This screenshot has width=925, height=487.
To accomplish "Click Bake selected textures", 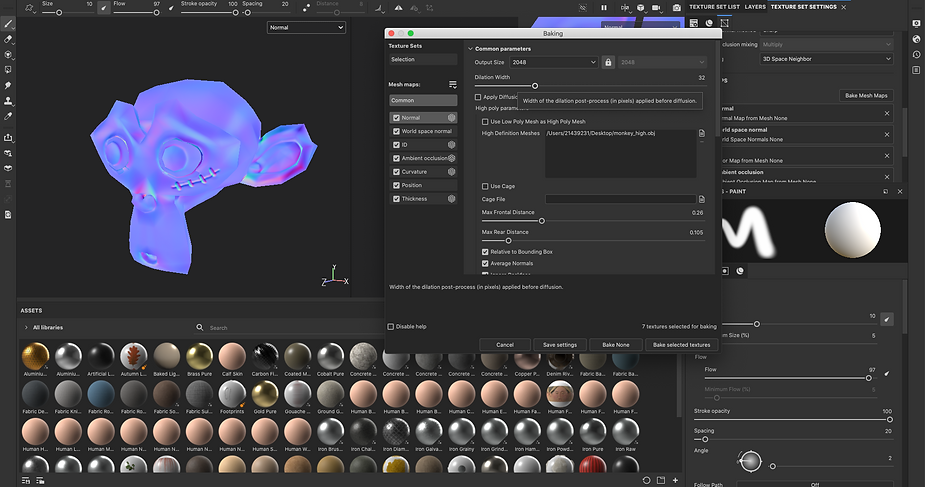I will 681,345.
